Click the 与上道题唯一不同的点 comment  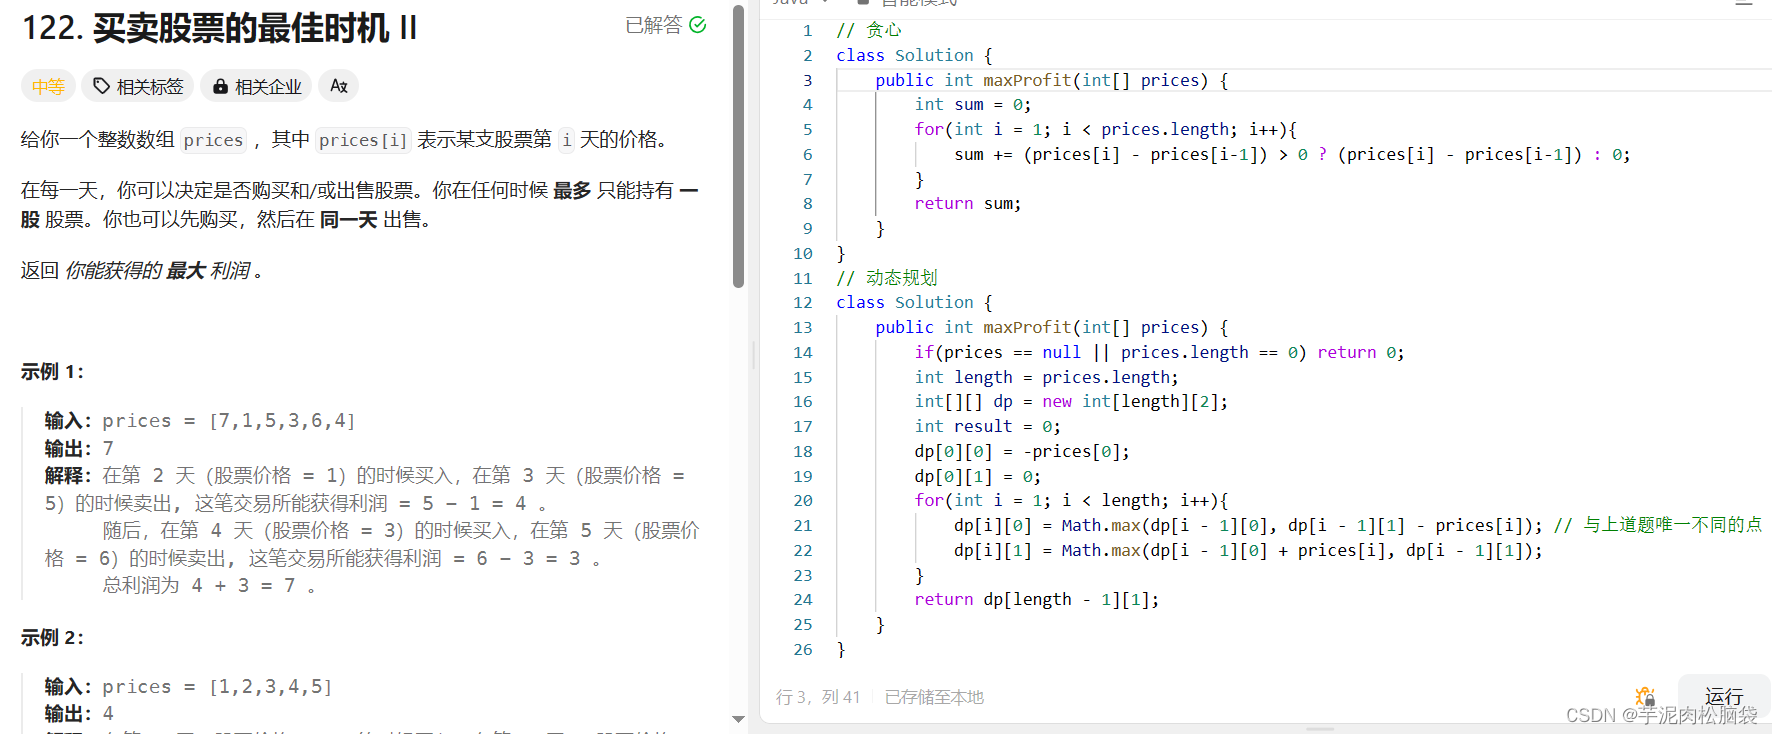click(x=1658, y=525)
